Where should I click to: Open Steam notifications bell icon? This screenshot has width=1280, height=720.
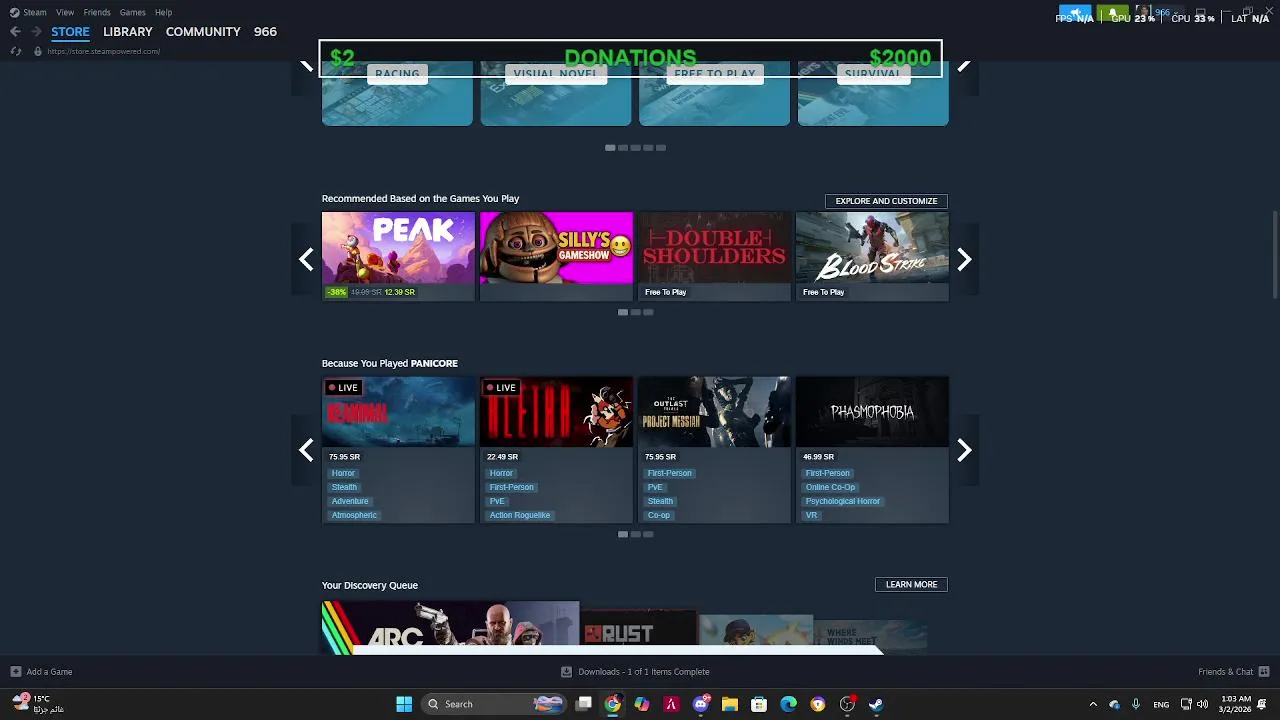pos(1112,13)
